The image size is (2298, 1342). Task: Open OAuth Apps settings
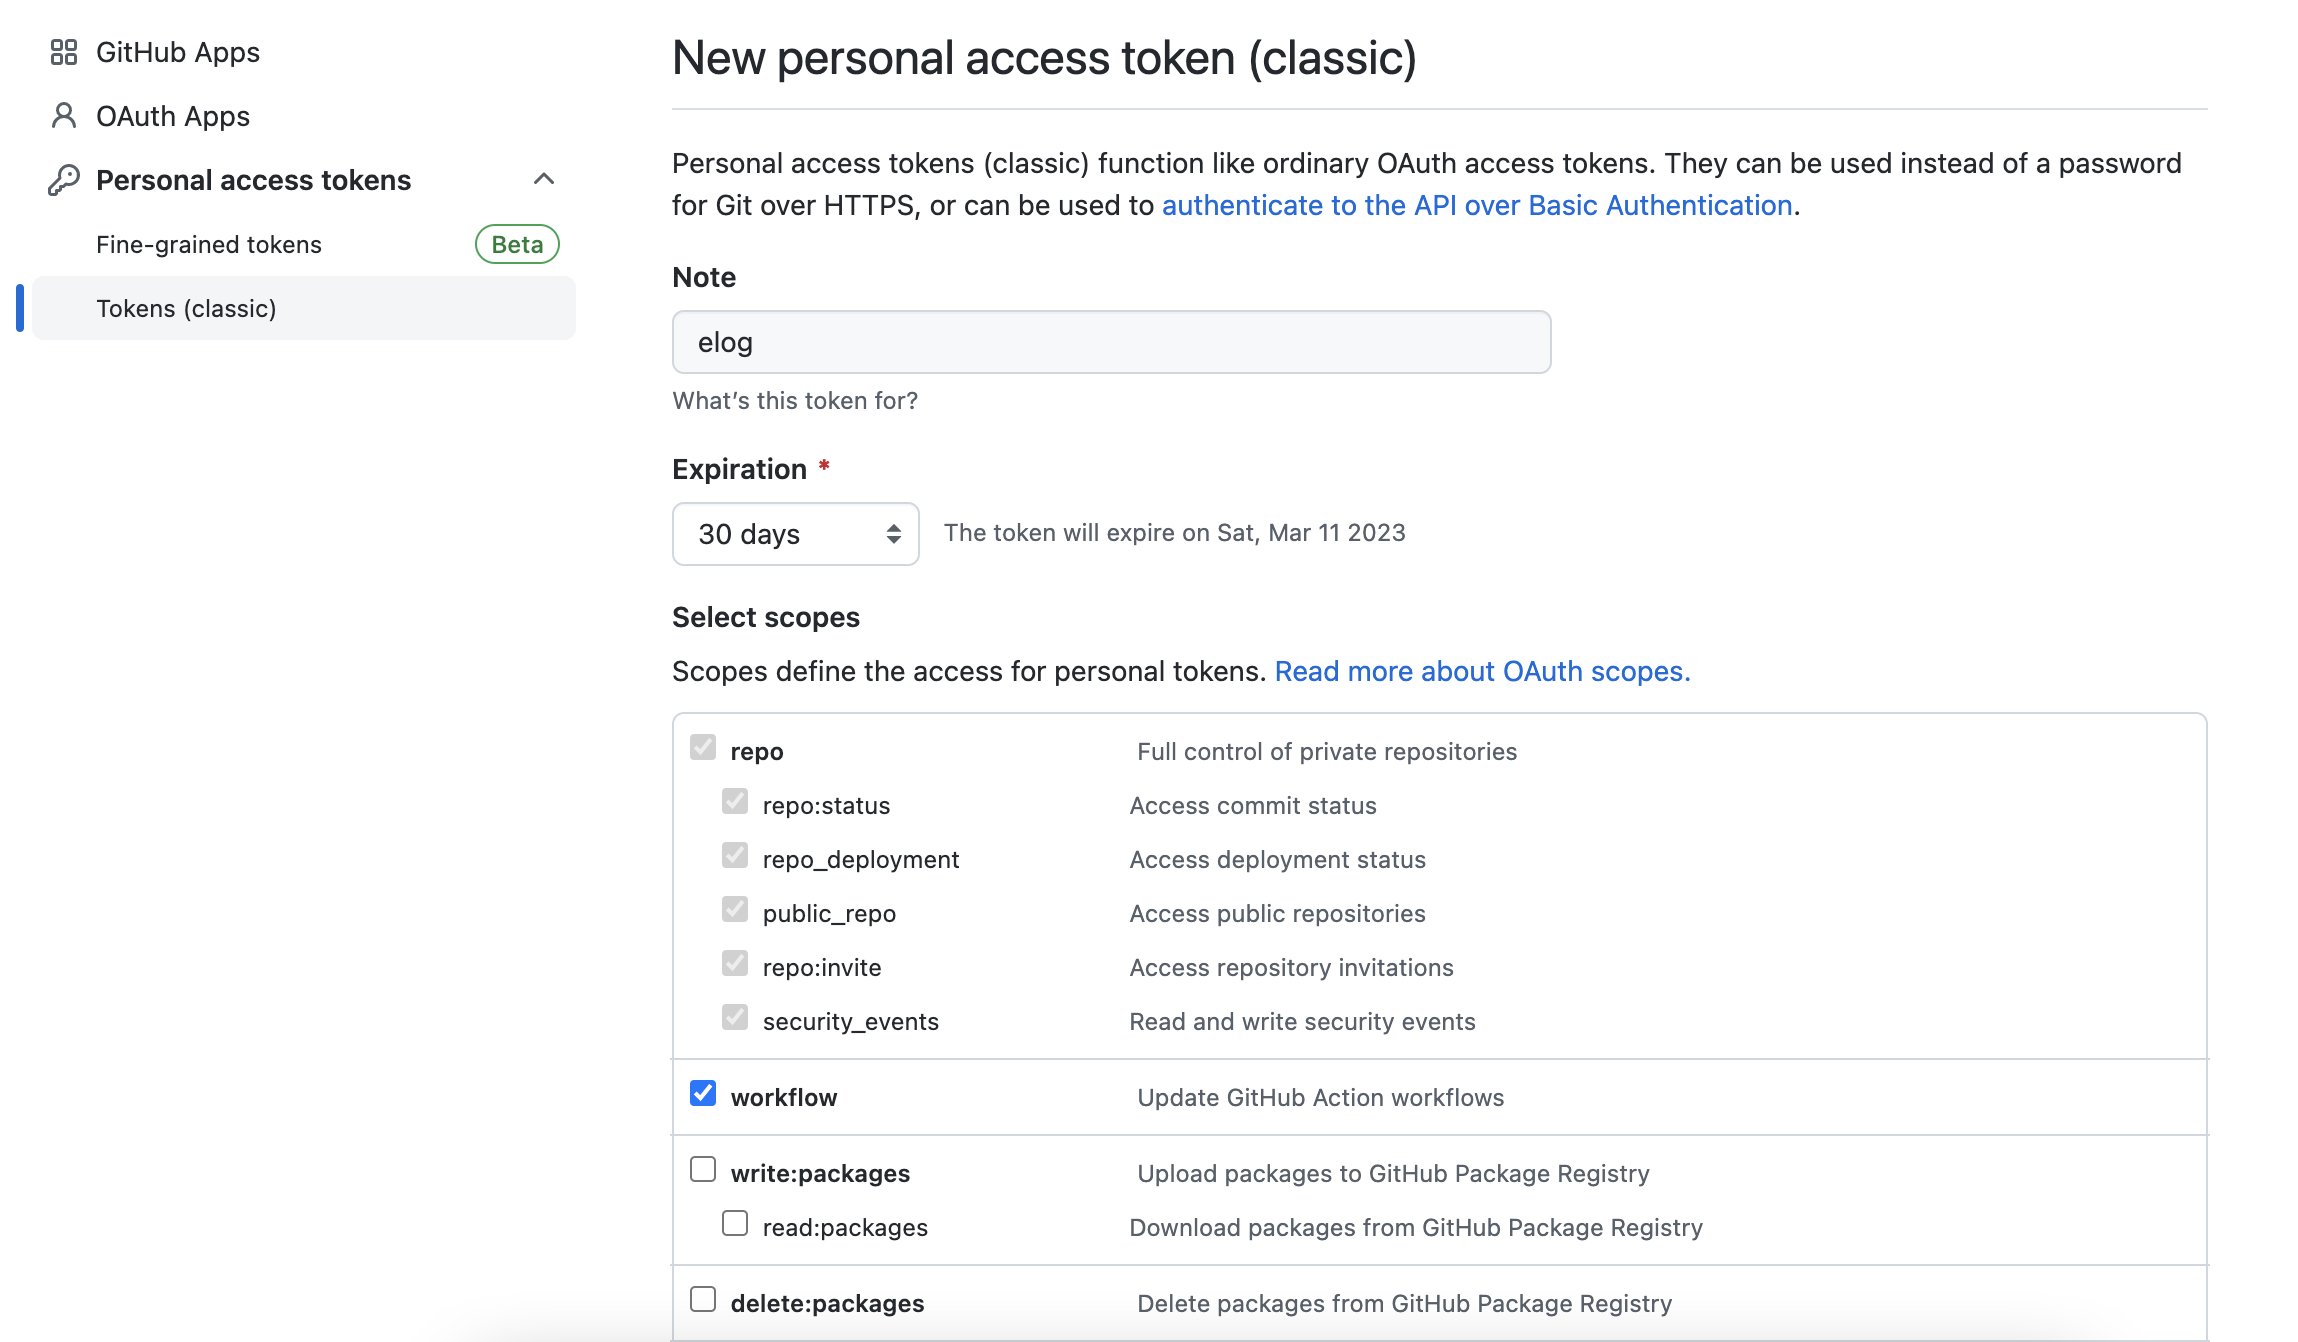(x=172, y=116)
